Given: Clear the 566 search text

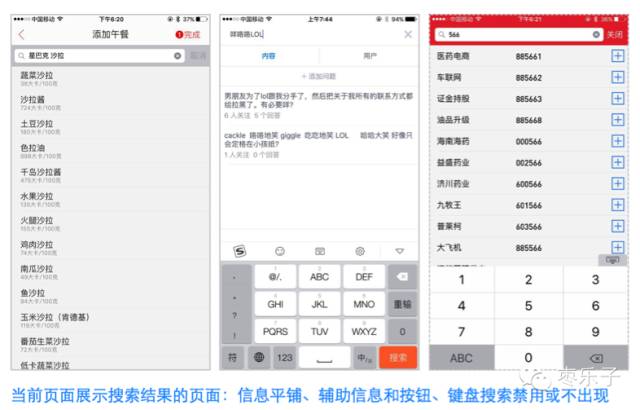Looking at the screenshot, I should coord(596,35).
